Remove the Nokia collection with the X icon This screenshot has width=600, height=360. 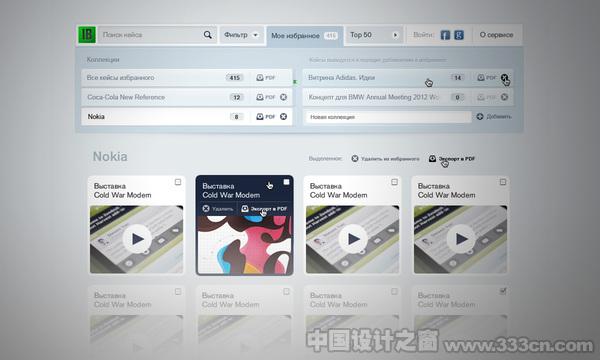[283, 117]
